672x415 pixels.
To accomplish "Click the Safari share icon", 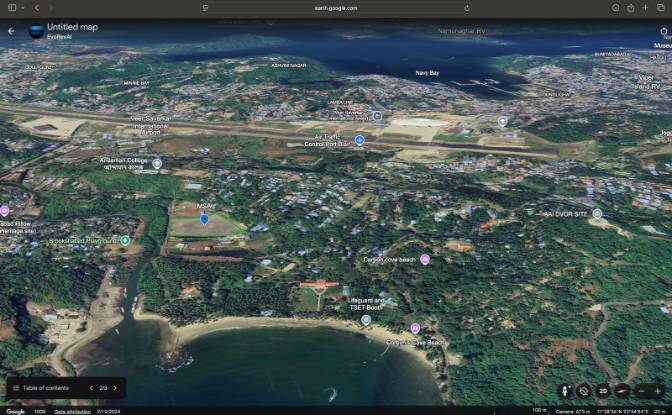I will pos(630,8).
